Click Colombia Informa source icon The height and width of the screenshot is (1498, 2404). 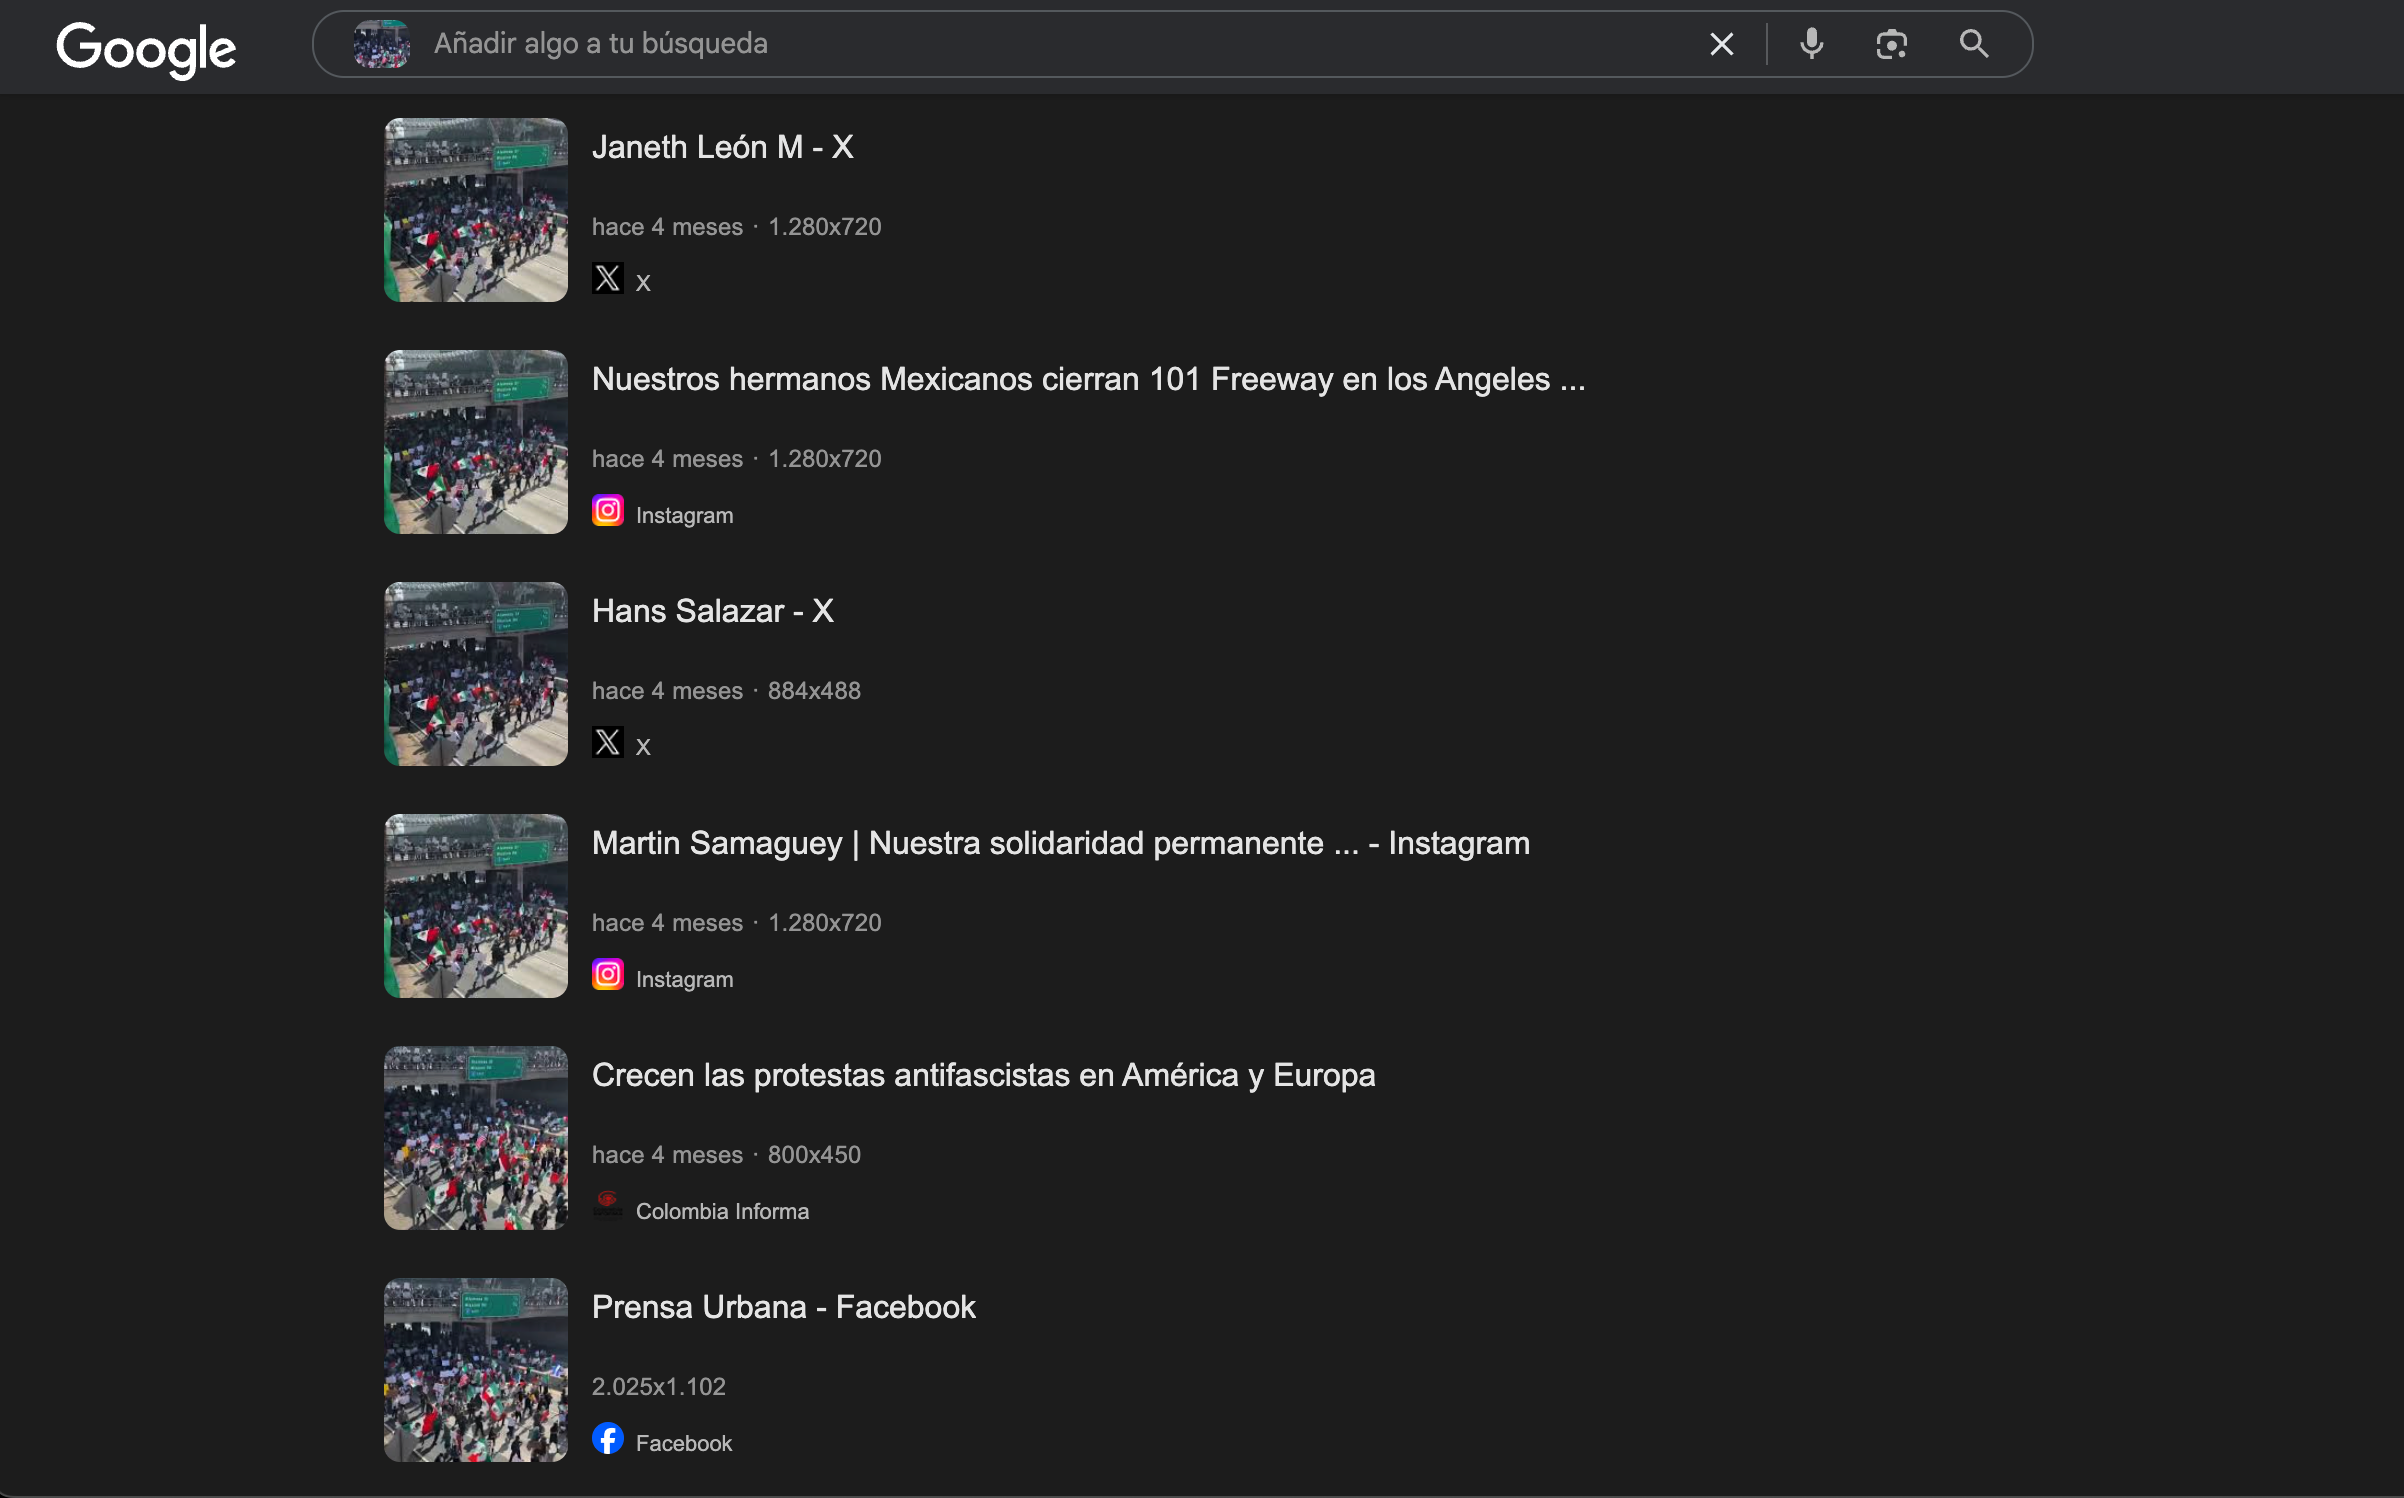click(608, 1206)
